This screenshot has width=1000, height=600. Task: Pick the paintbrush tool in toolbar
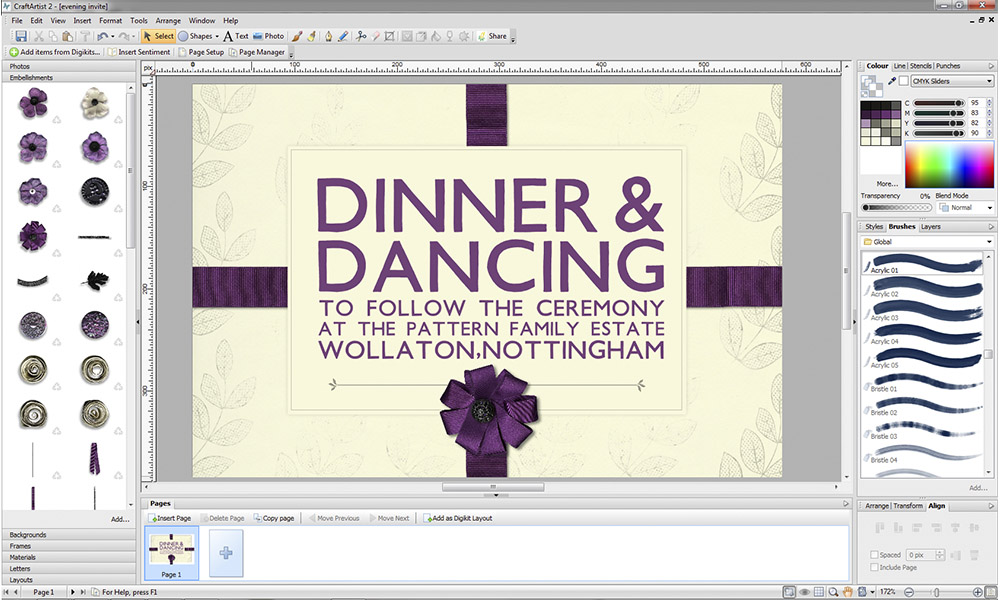[x=297, y=36]
